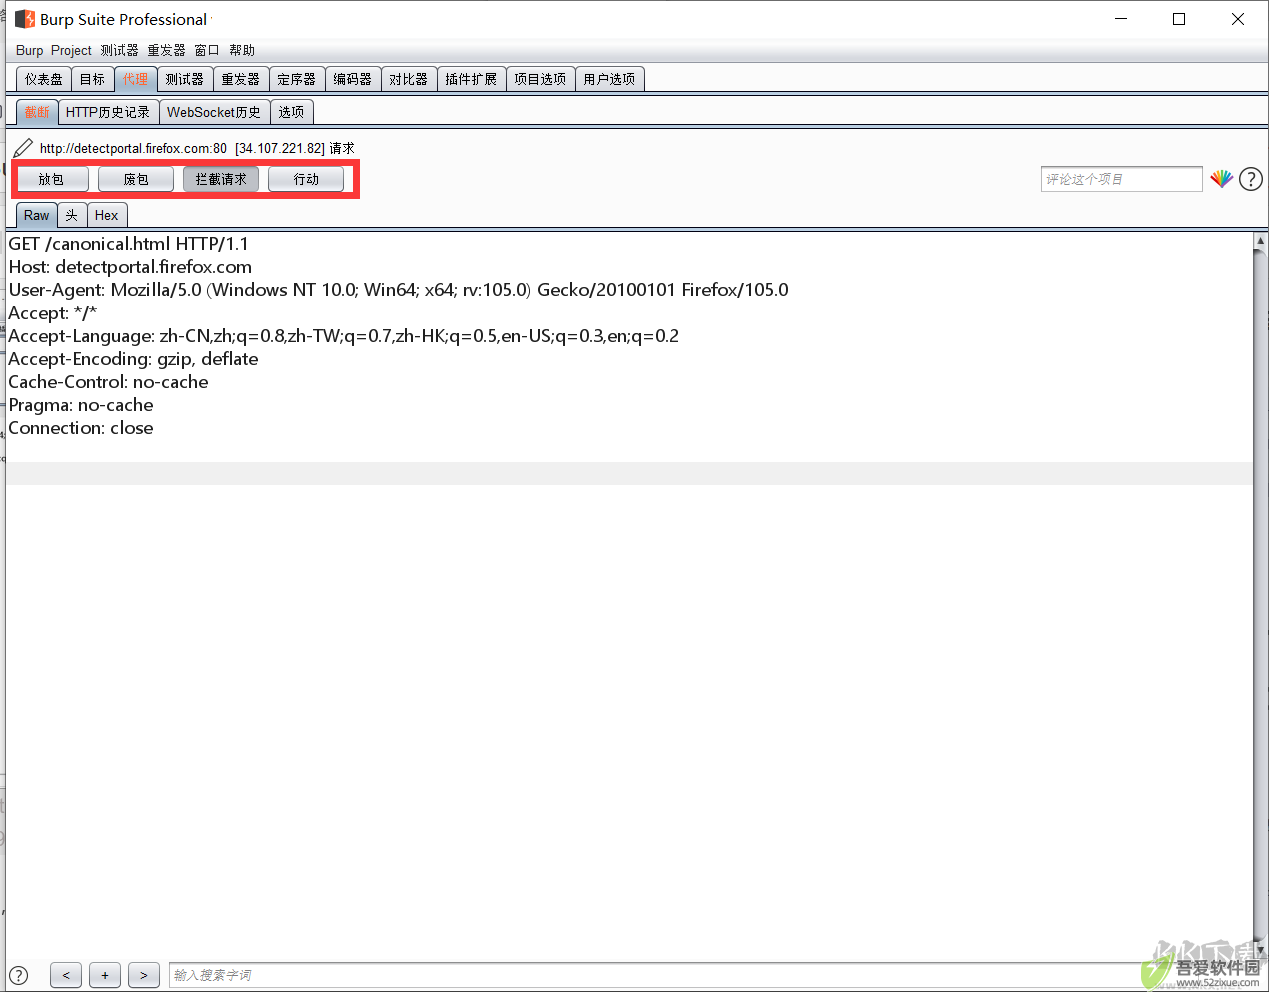Switch to the 测试器 intruder tab
The image size is (1269, 992).
185,79
